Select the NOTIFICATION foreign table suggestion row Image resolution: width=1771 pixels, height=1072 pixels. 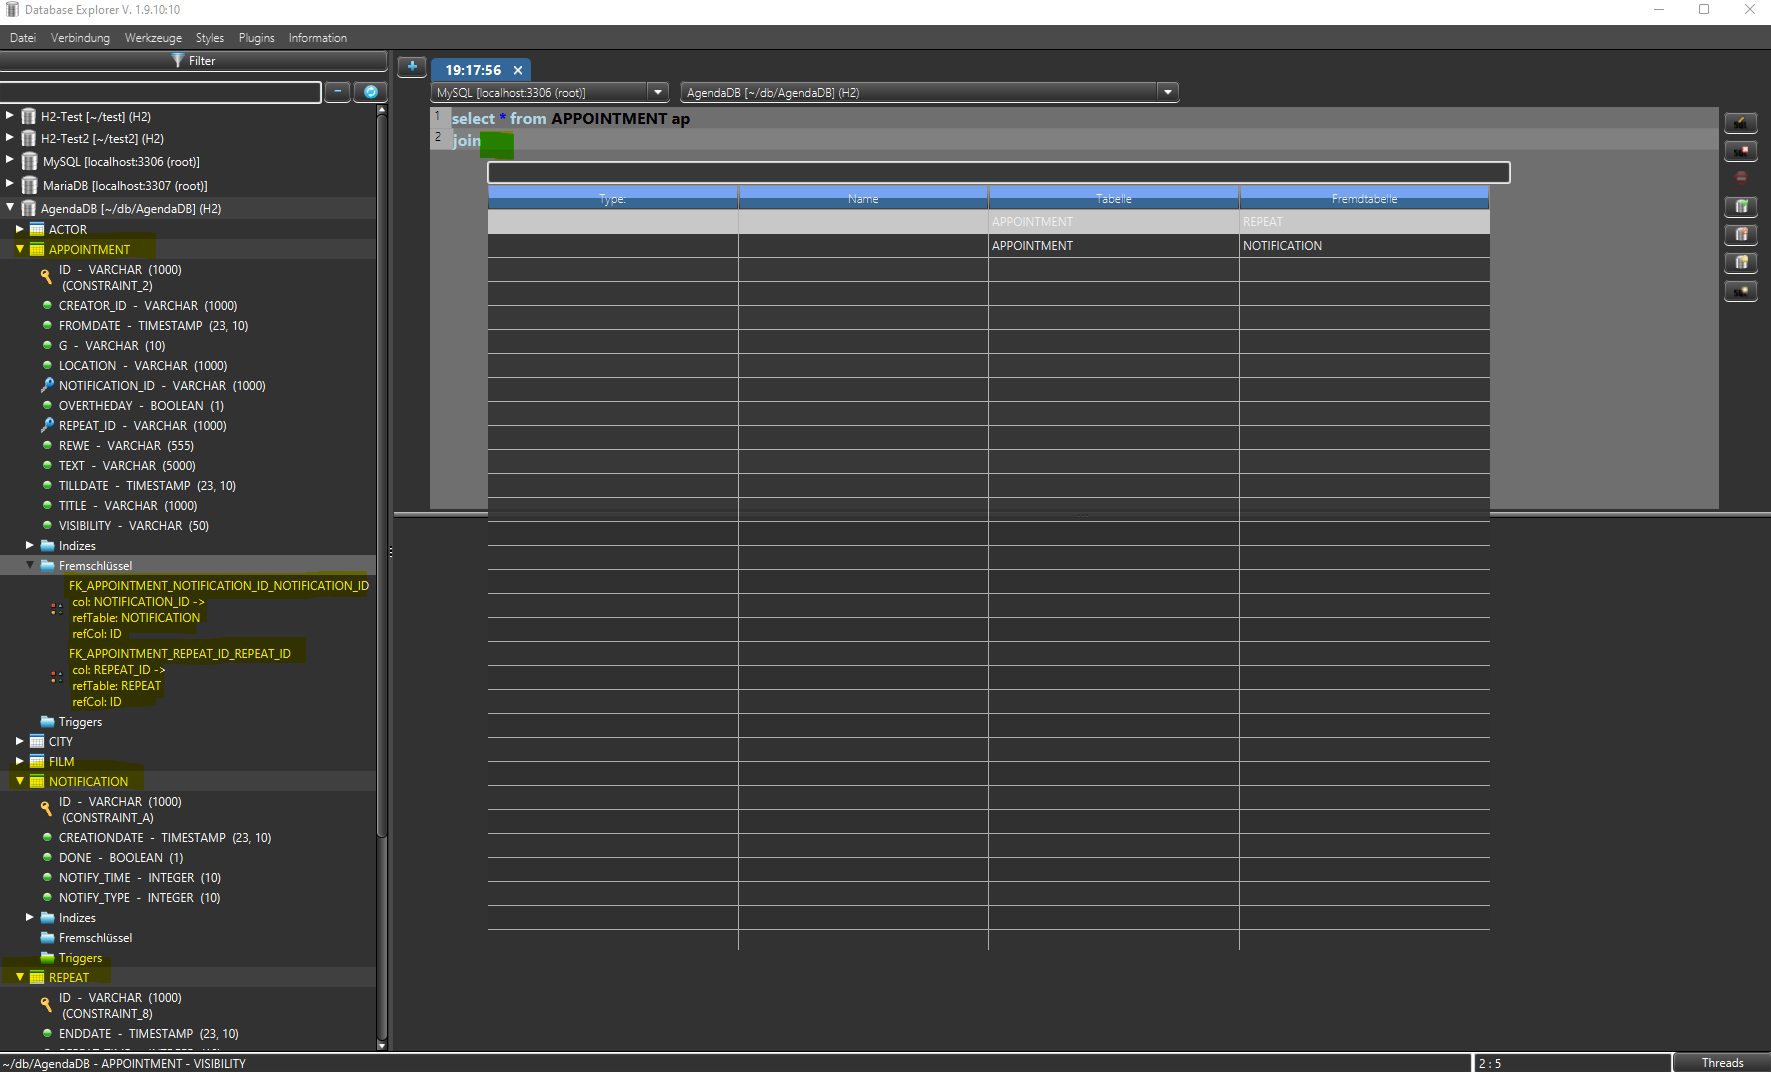click(989, 246)
